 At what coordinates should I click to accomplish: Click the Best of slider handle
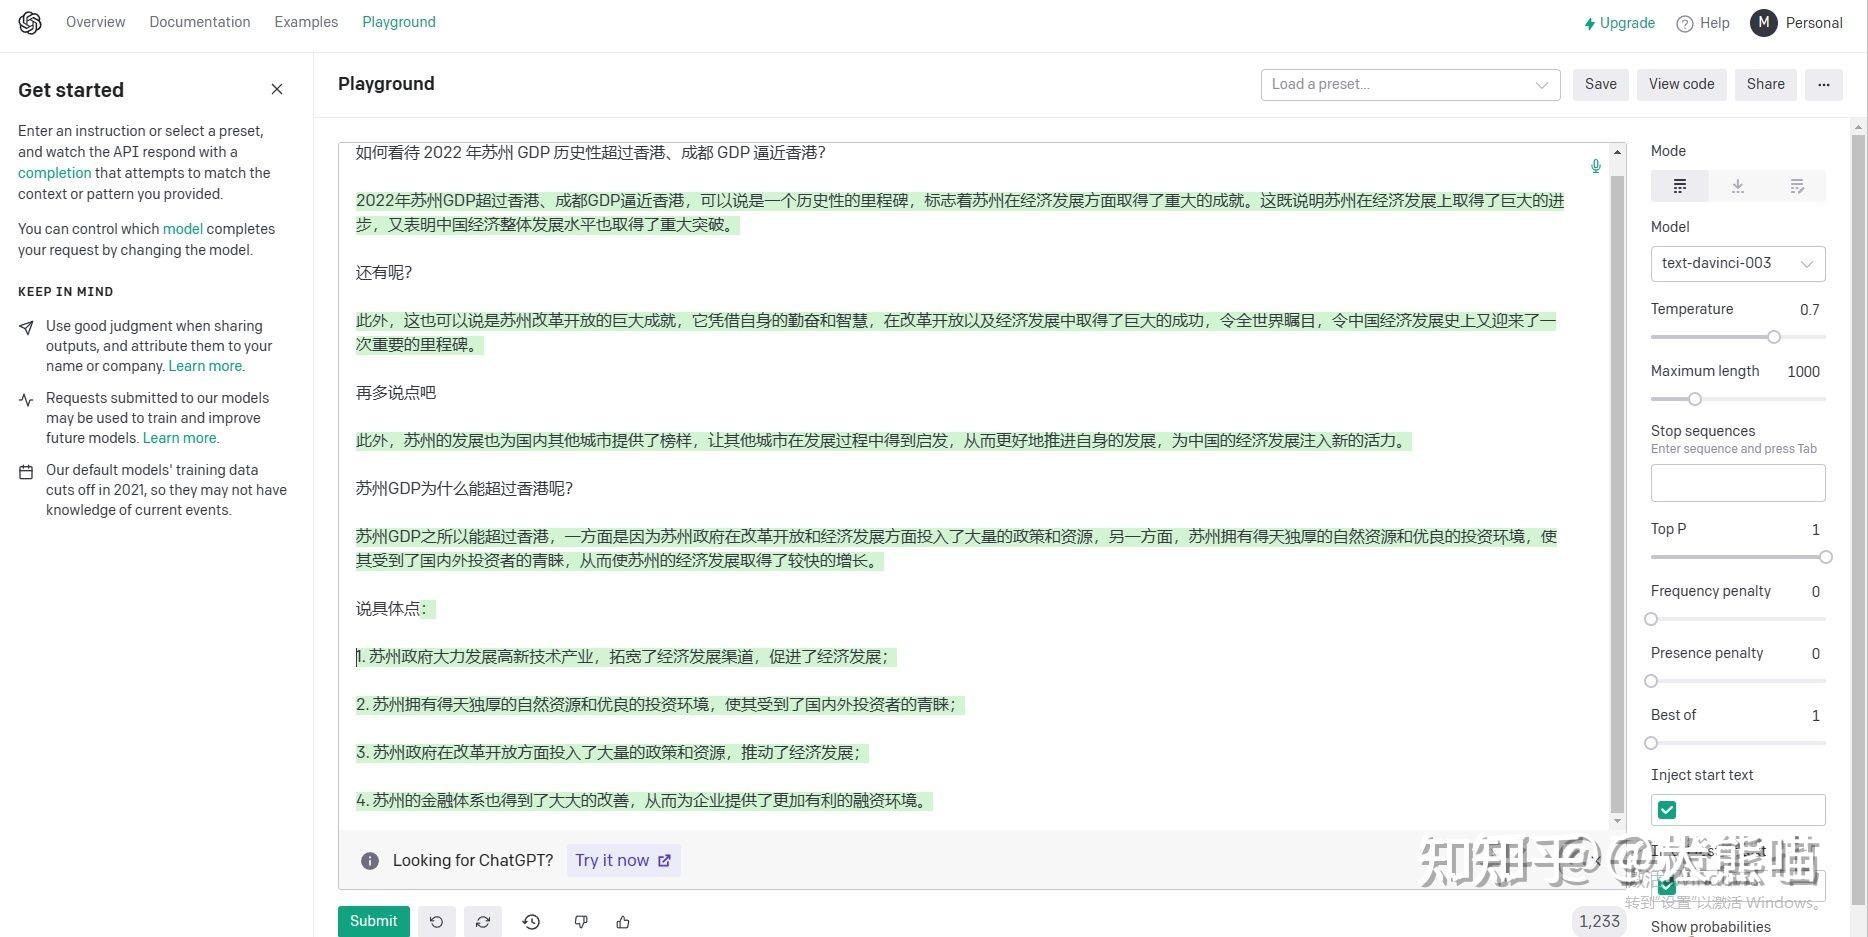(1652, 743)
